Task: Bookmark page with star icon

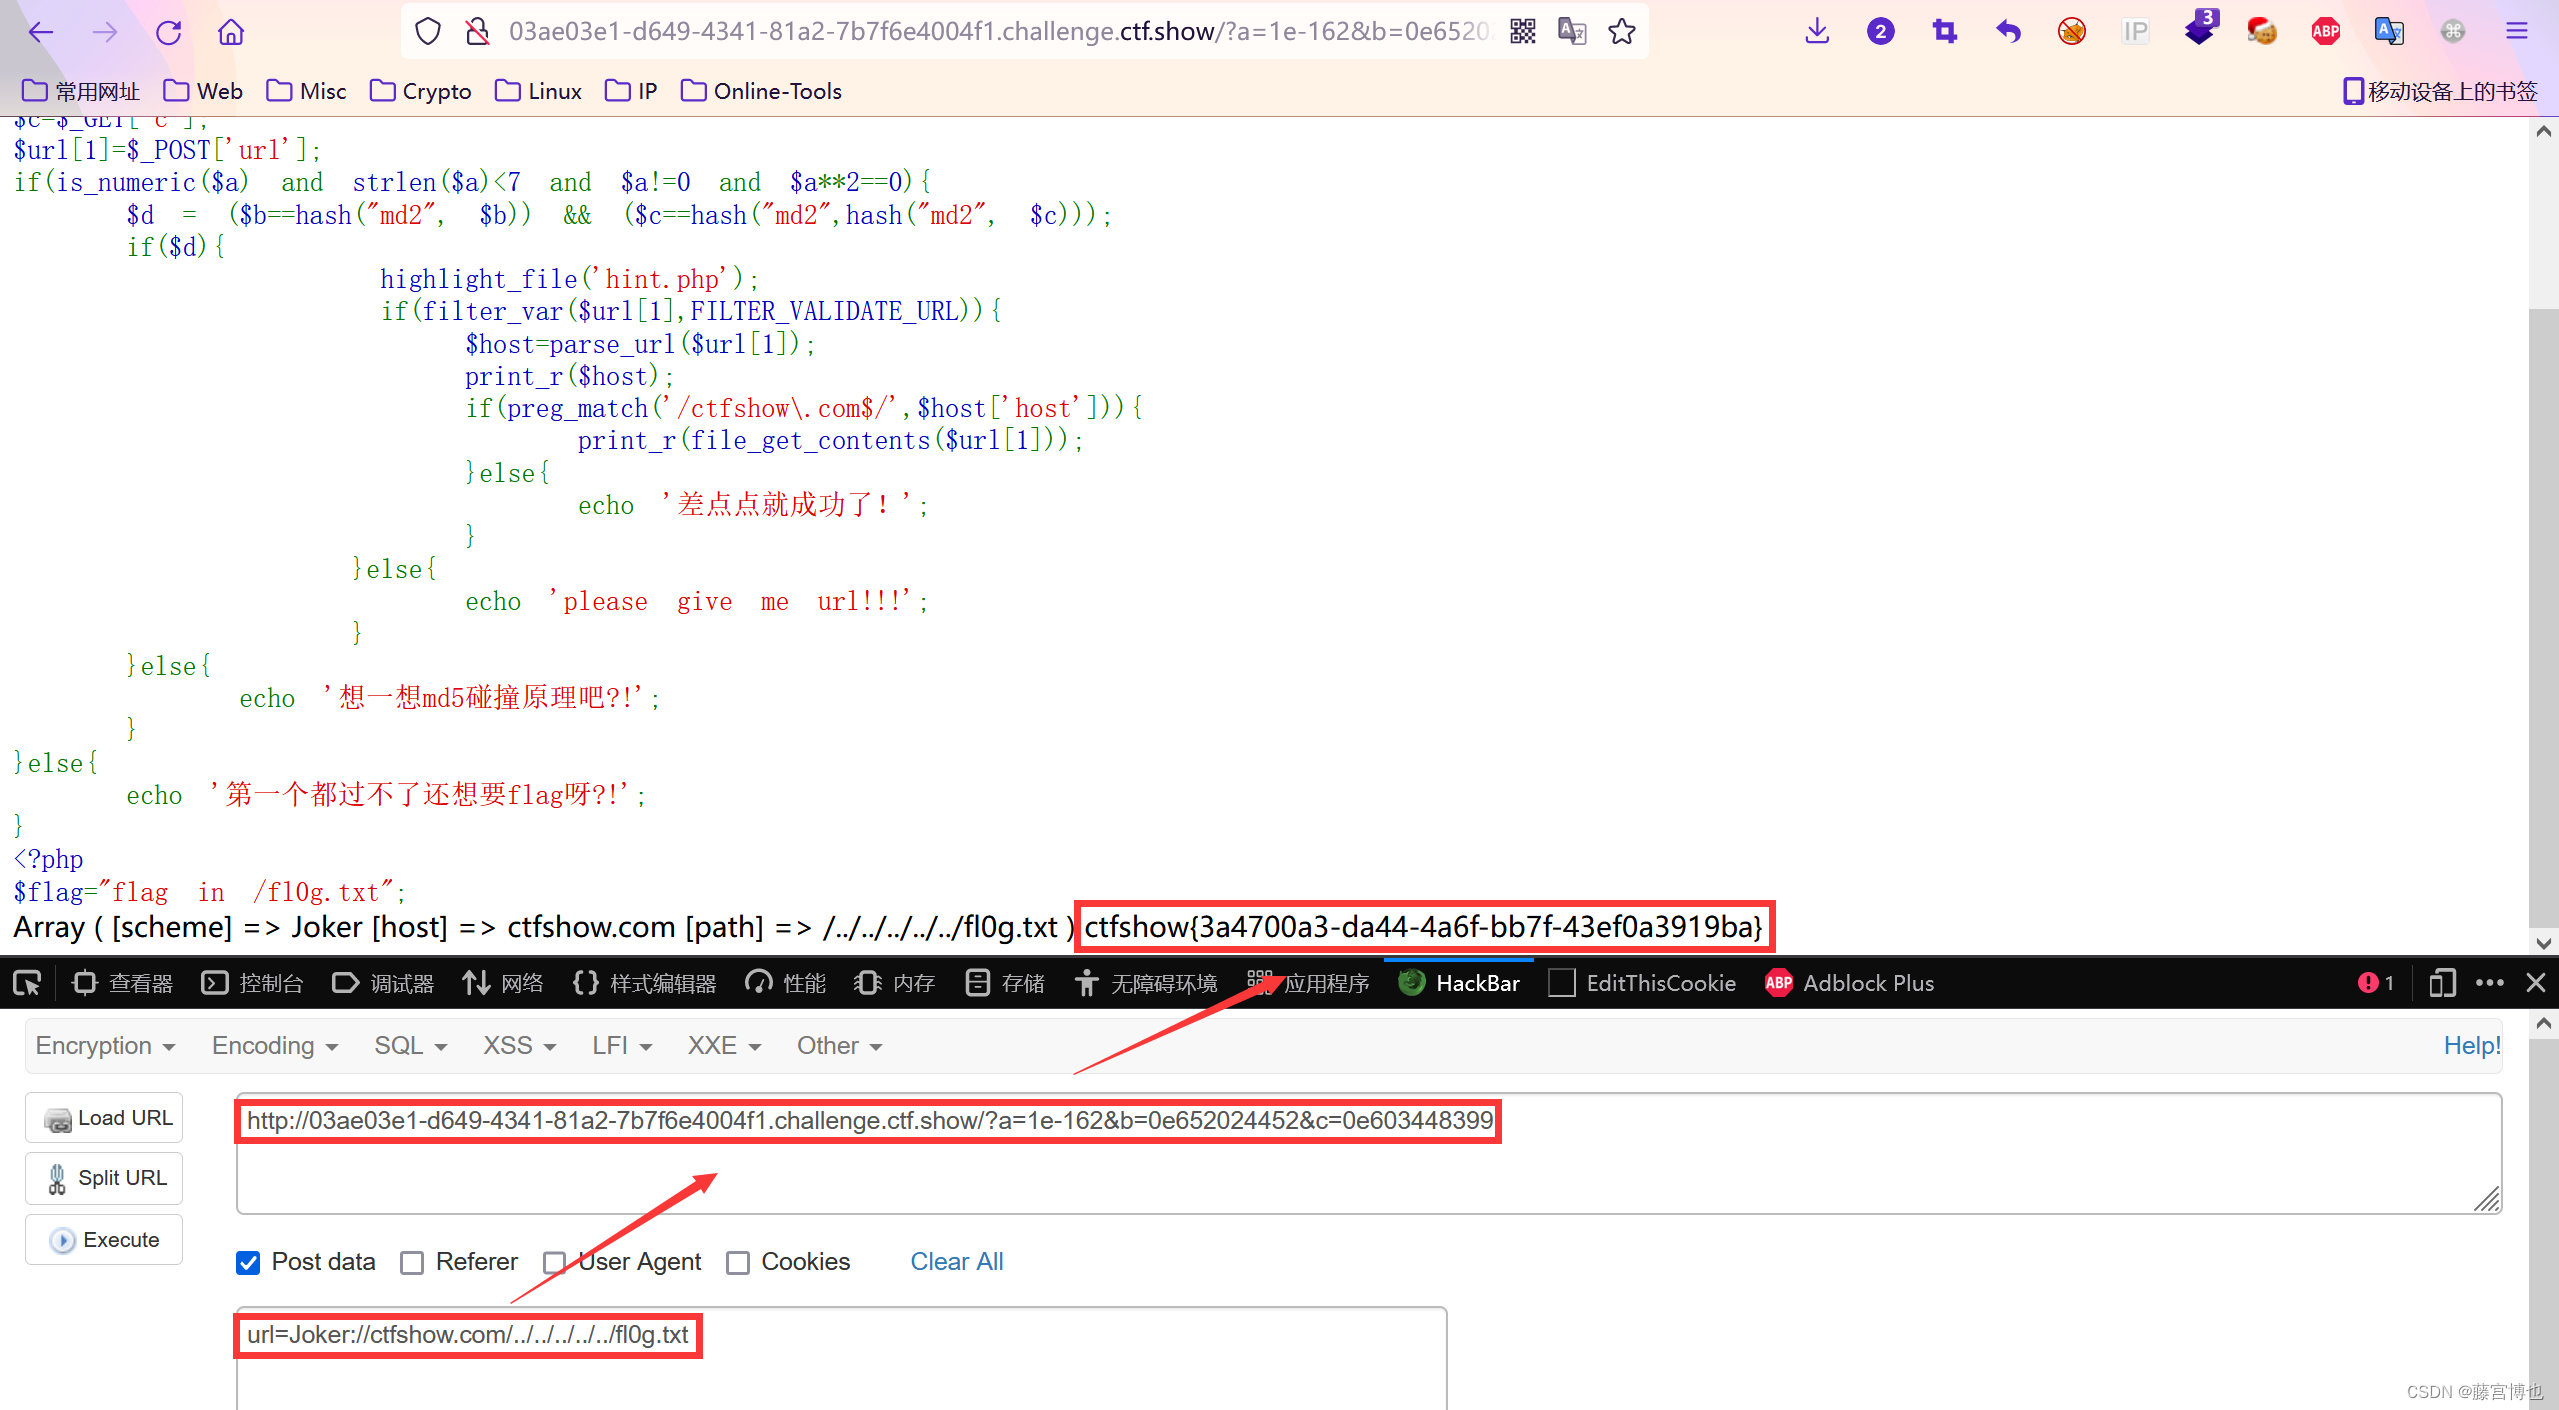Action: (x=1621, y=32)
